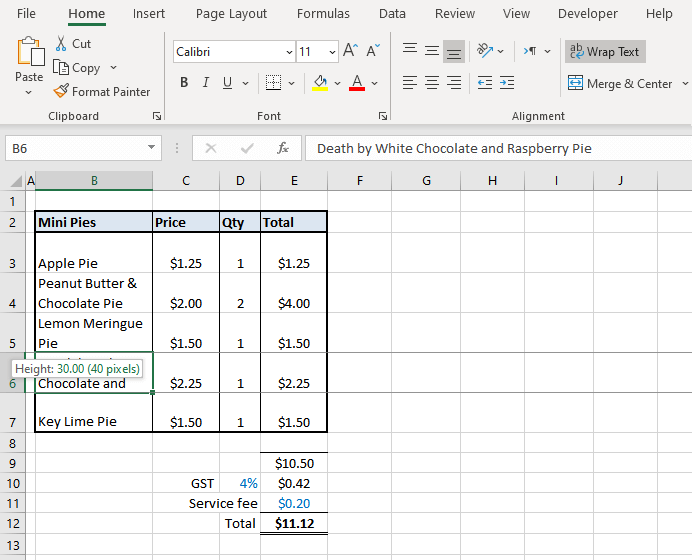Image resolution: width=692 pixels, height=560 pixels.
Task: Open the View tab
Action: tap(516, 13)
